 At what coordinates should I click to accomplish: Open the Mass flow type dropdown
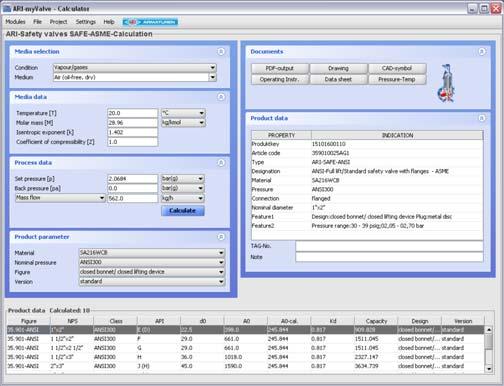tap(60, 198)
